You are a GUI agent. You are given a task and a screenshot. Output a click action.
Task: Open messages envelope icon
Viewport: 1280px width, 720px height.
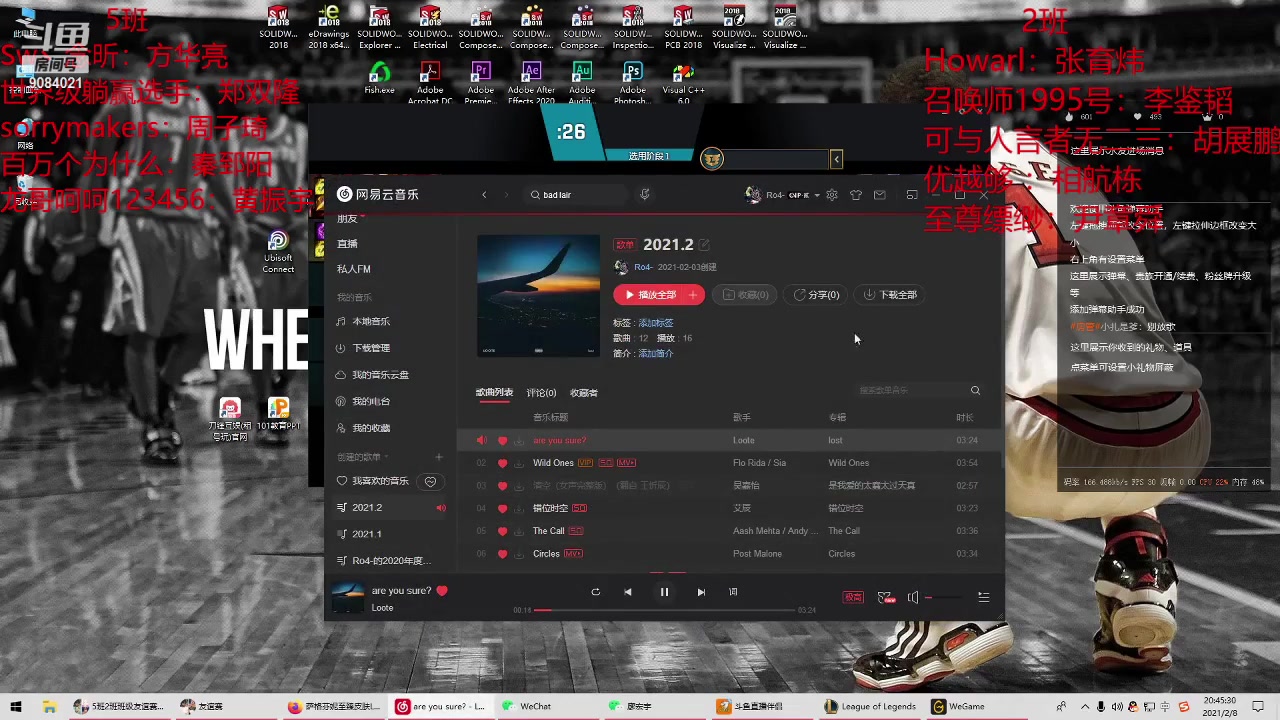point(880,195)
